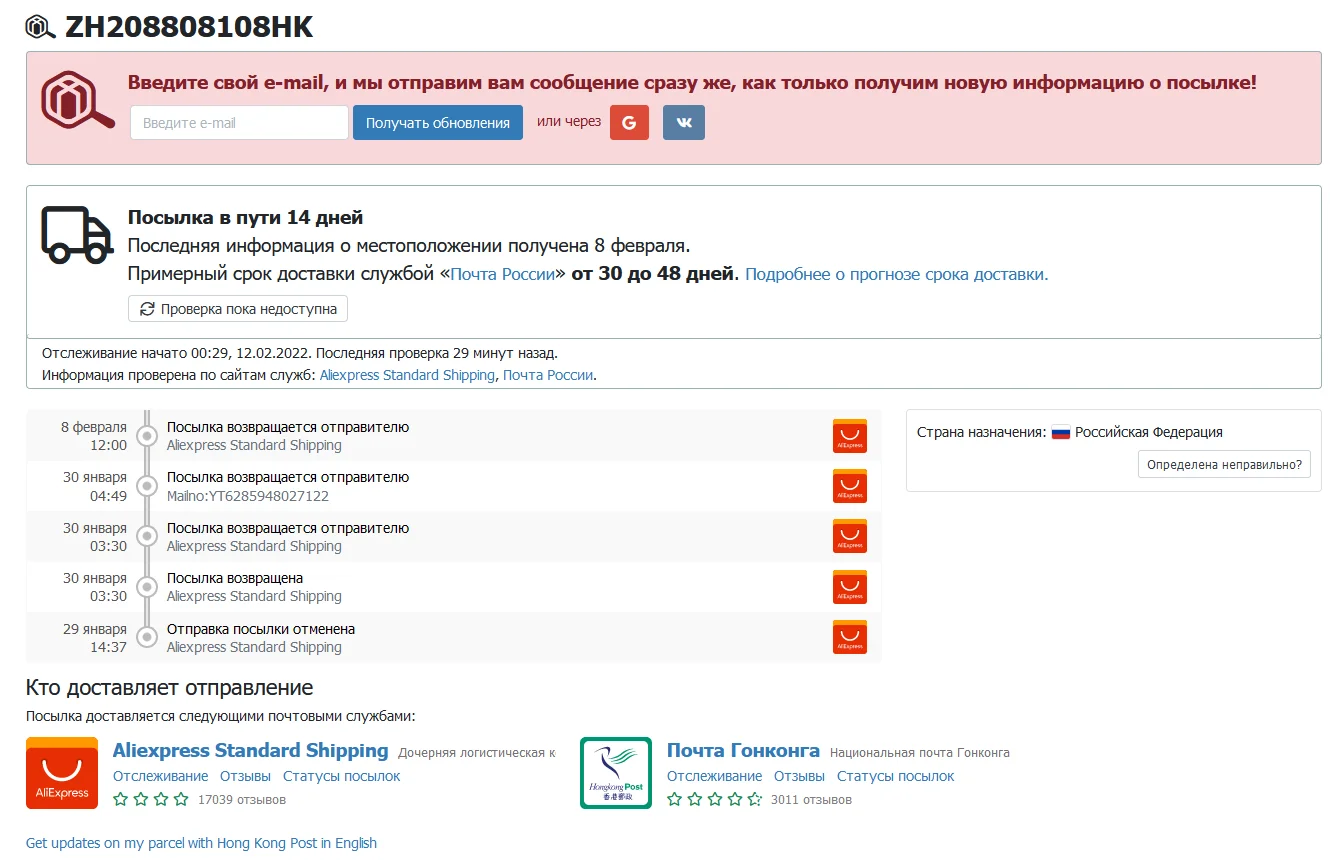Open the large AliExpress carrier logo
The image size is (1330, 860).
(x=62, y=773)
